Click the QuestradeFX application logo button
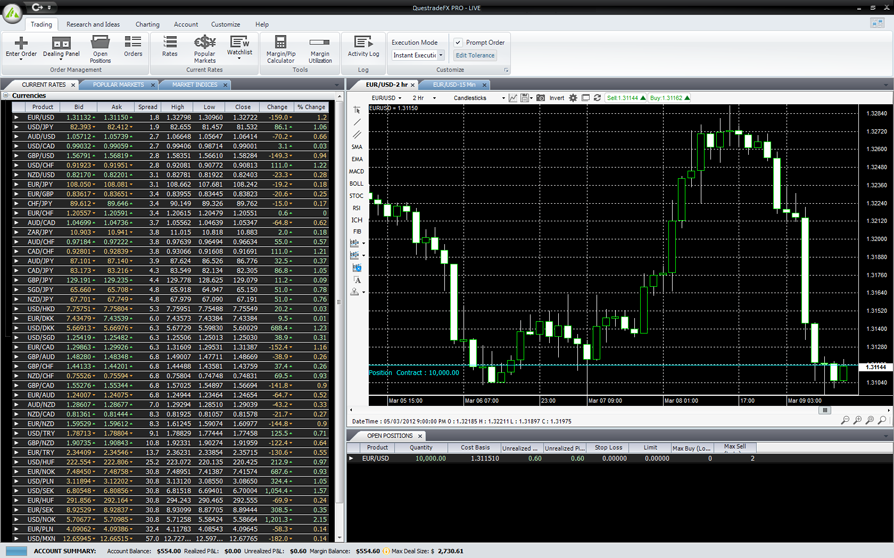This screenshot has height=558, width=894. click(13, 13)
